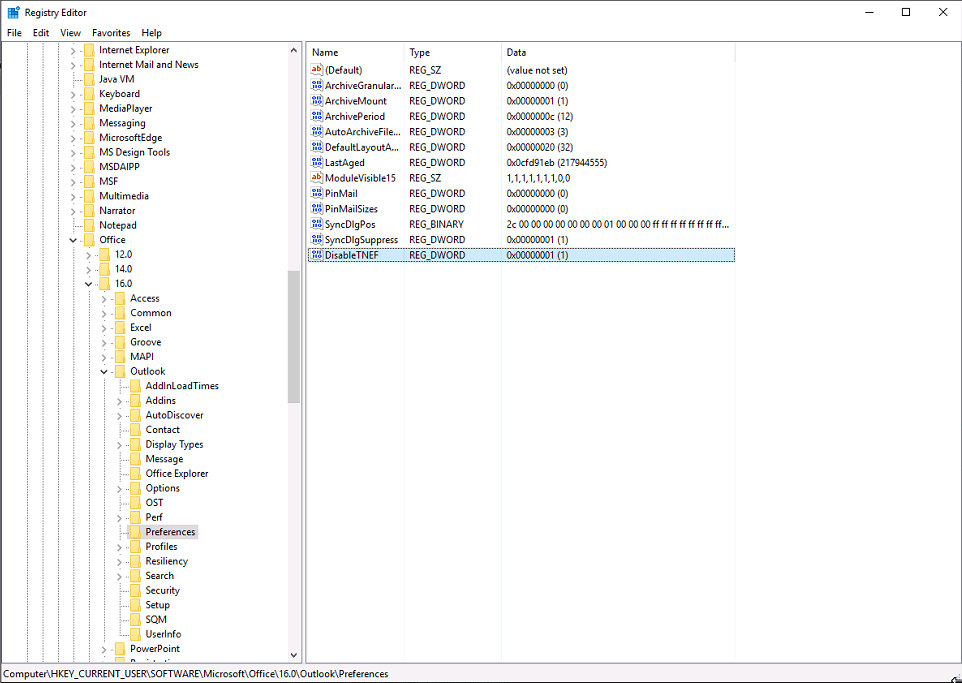The image size is (962, 683).
Task: Click the (Default) string value icon
Action: point(317,70)
